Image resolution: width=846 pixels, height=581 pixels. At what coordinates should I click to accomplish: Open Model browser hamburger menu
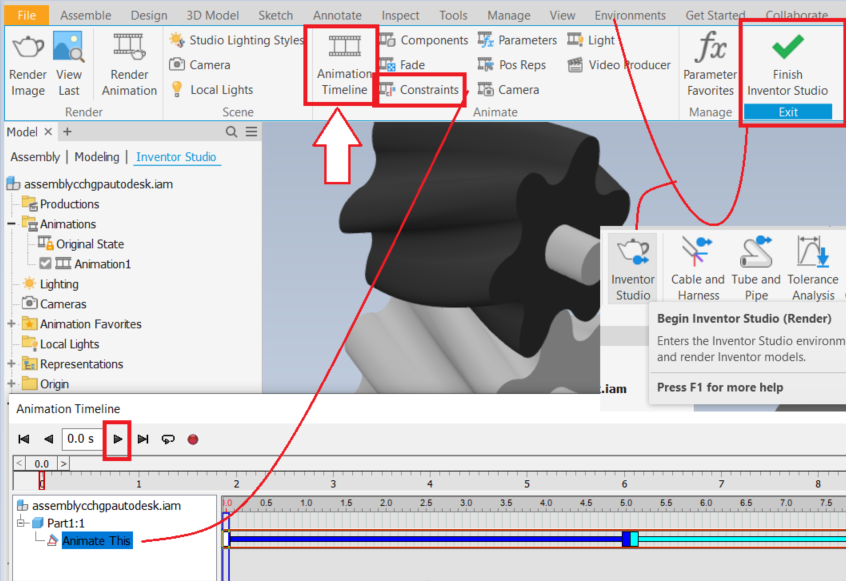point(251,132)
